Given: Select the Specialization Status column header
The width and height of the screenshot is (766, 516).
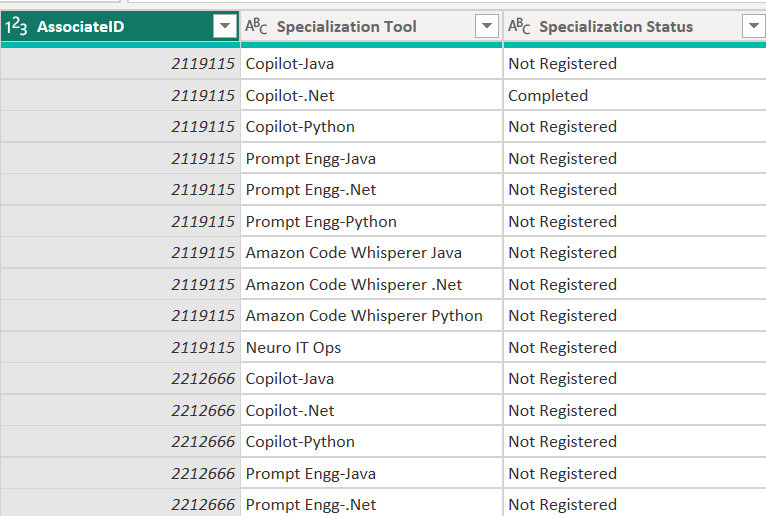Looking at the screenshot, I should 635,26.
